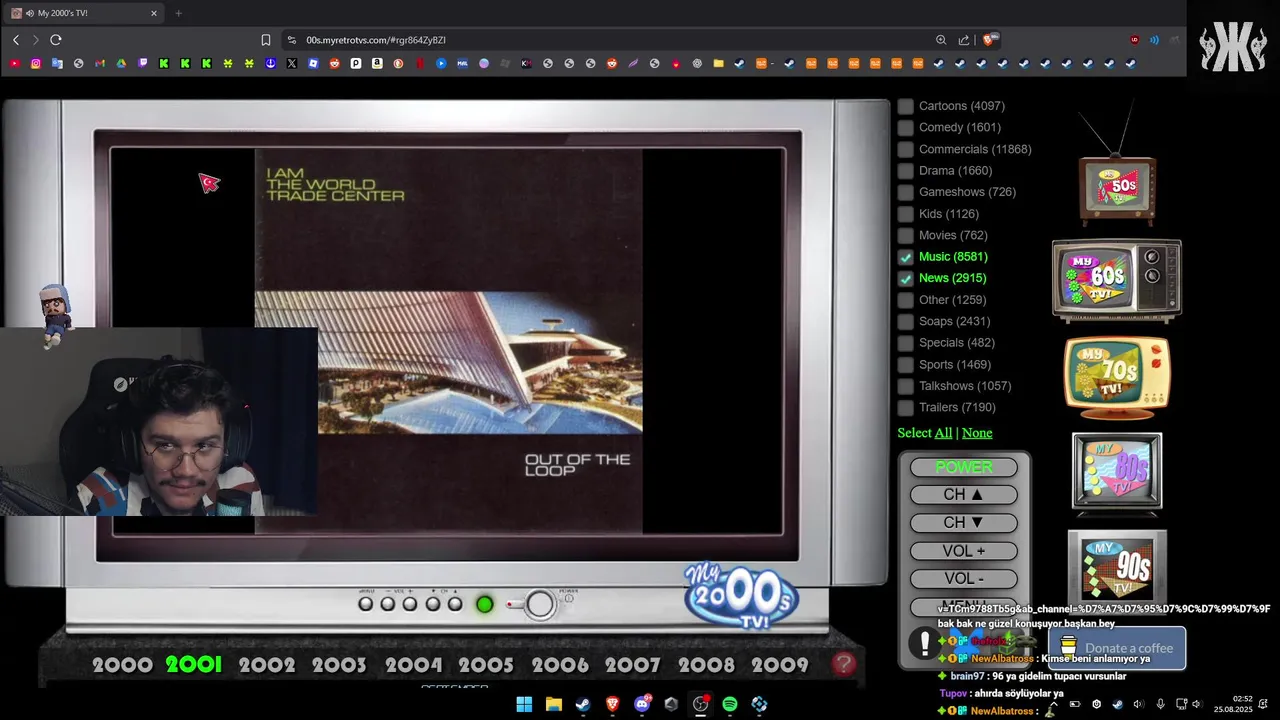Click the CH ▼ channel down button
This screenshot has height=720, width=1280.
[x=964, y=523]
